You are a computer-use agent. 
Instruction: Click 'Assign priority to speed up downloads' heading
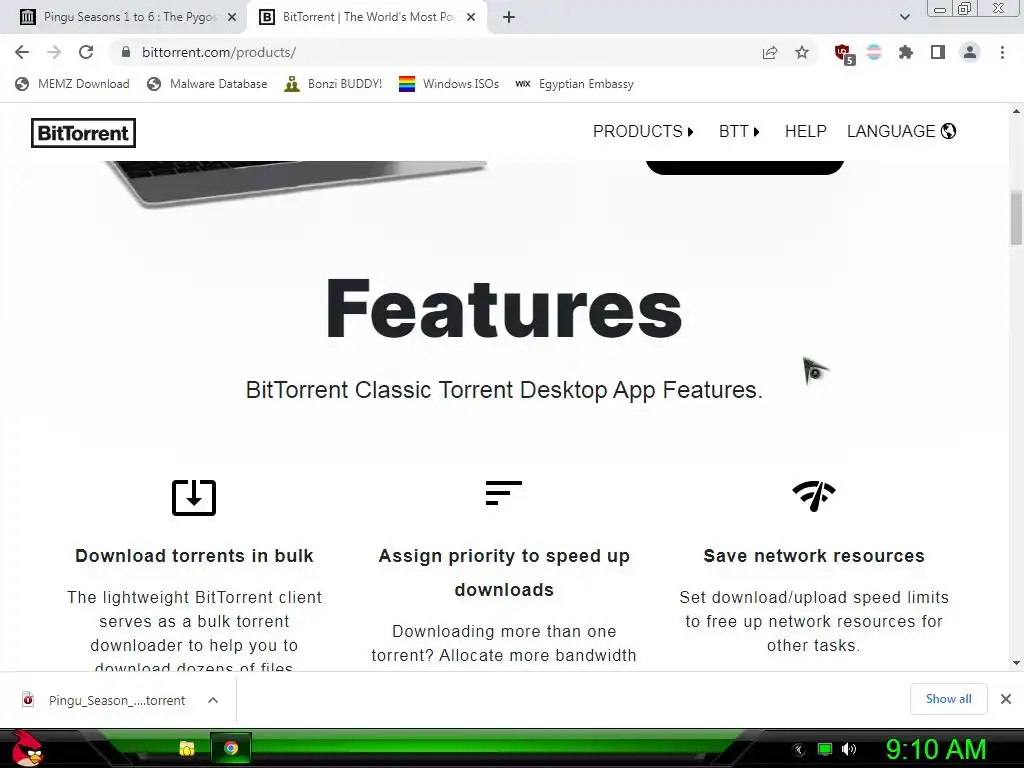pos(504,573)
